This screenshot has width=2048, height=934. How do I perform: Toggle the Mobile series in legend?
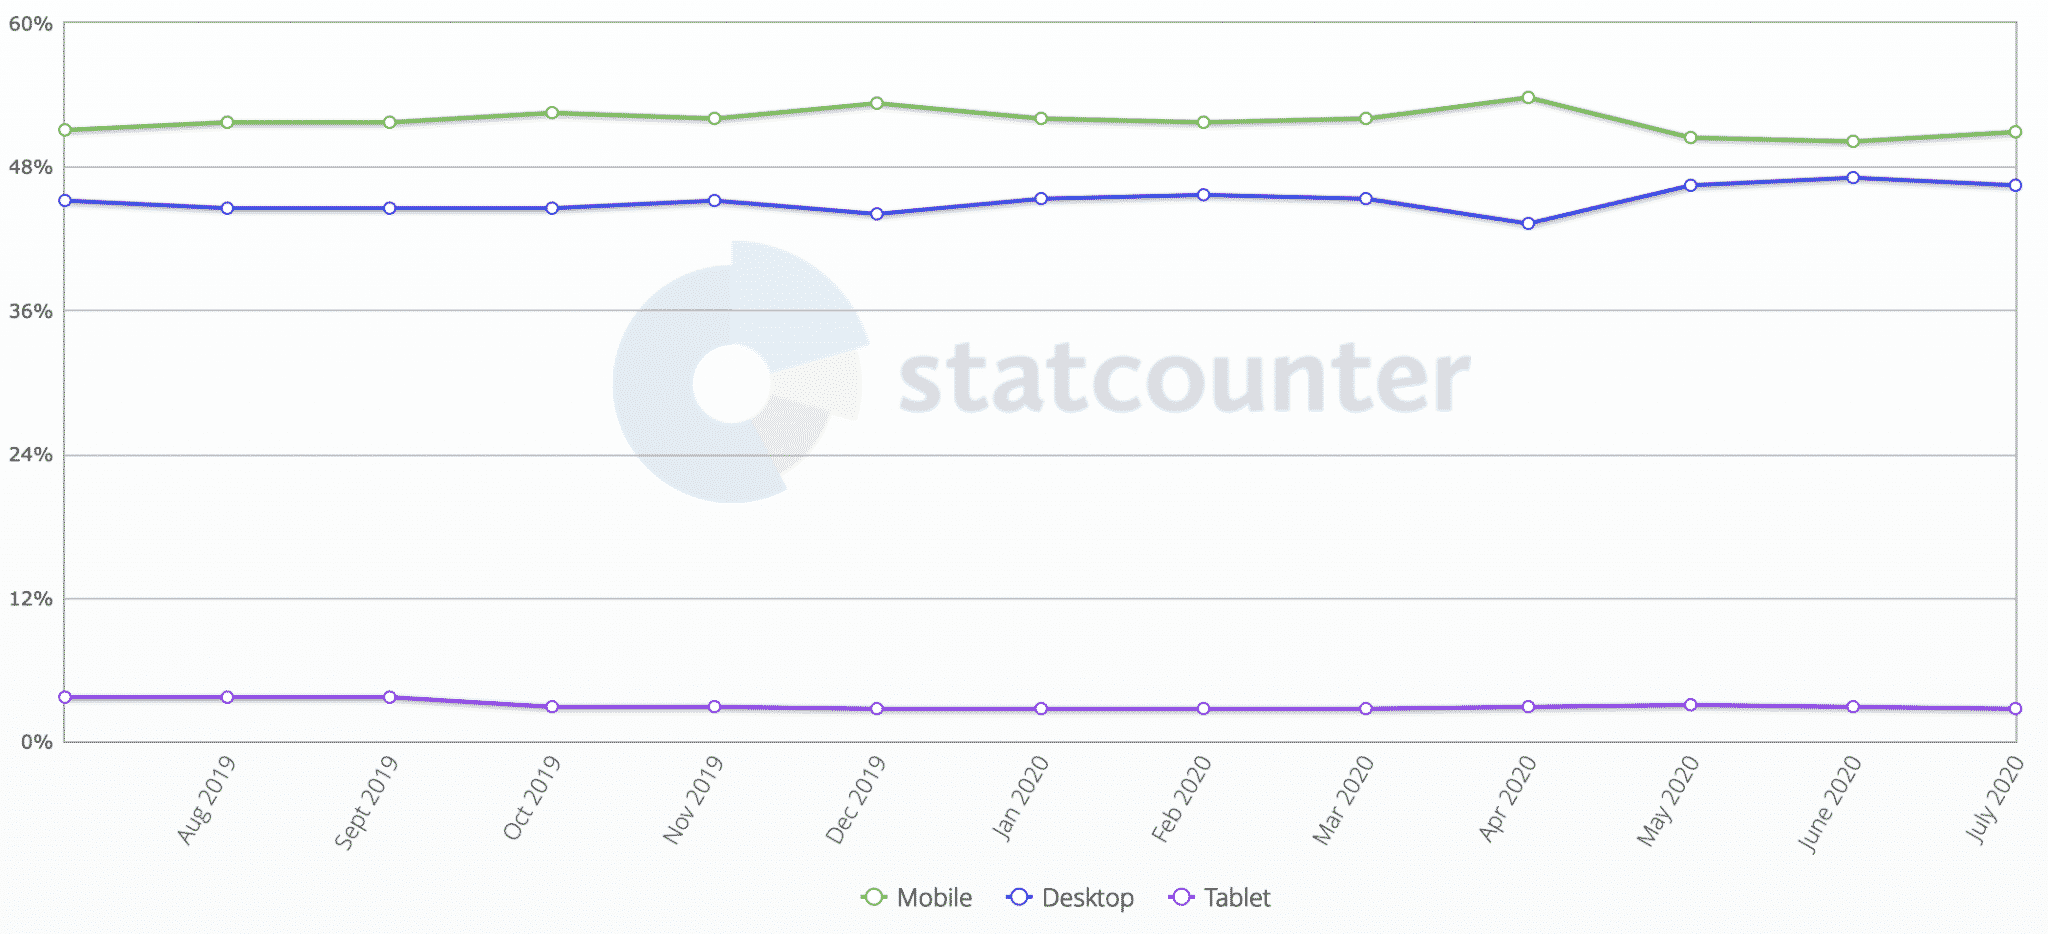[916, 897]
